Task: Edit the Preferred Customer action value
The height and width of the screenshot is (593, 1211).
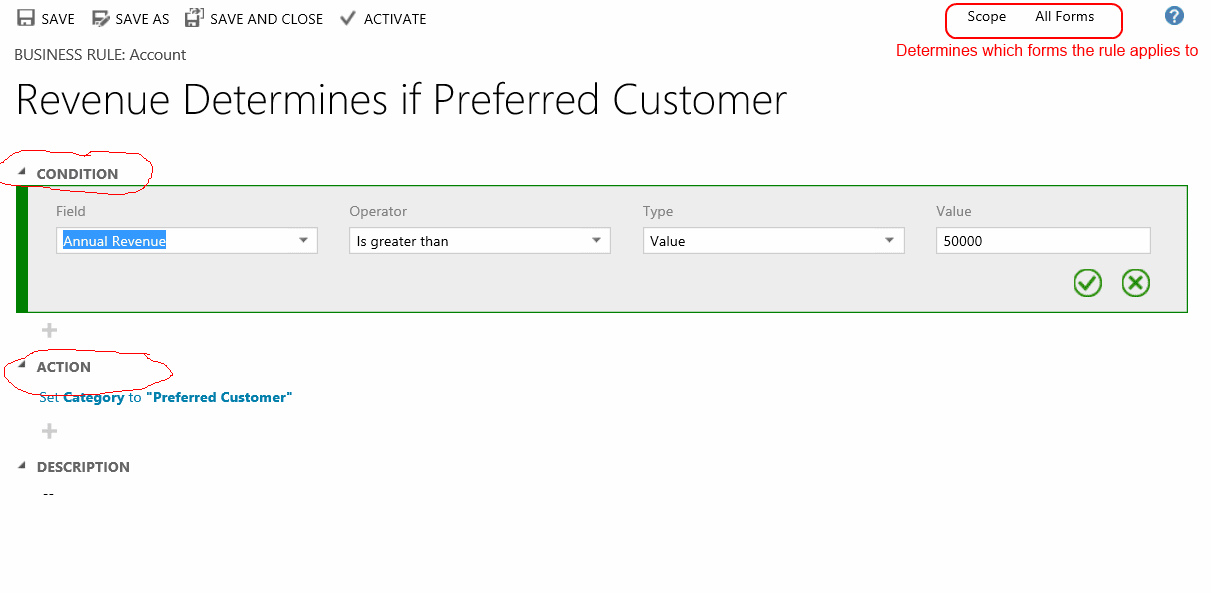Action: pyautogui.click(x=221, y=397)
